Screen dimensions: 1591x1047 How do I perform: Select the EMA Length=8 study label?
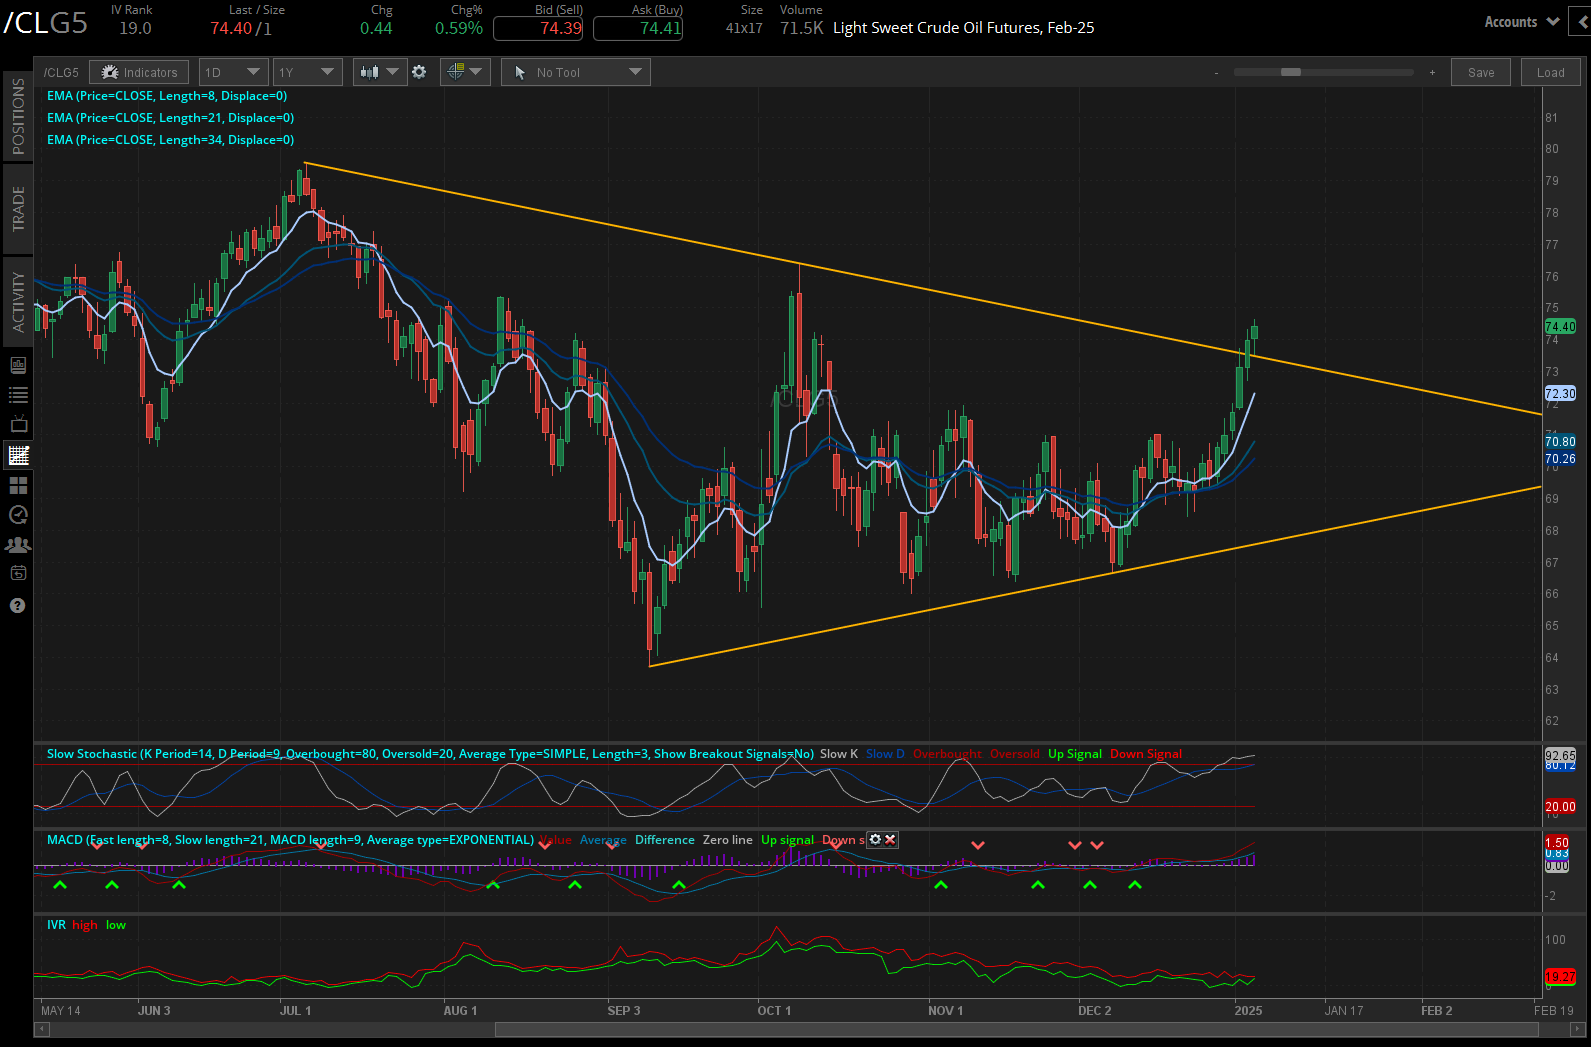click(167, 96)
